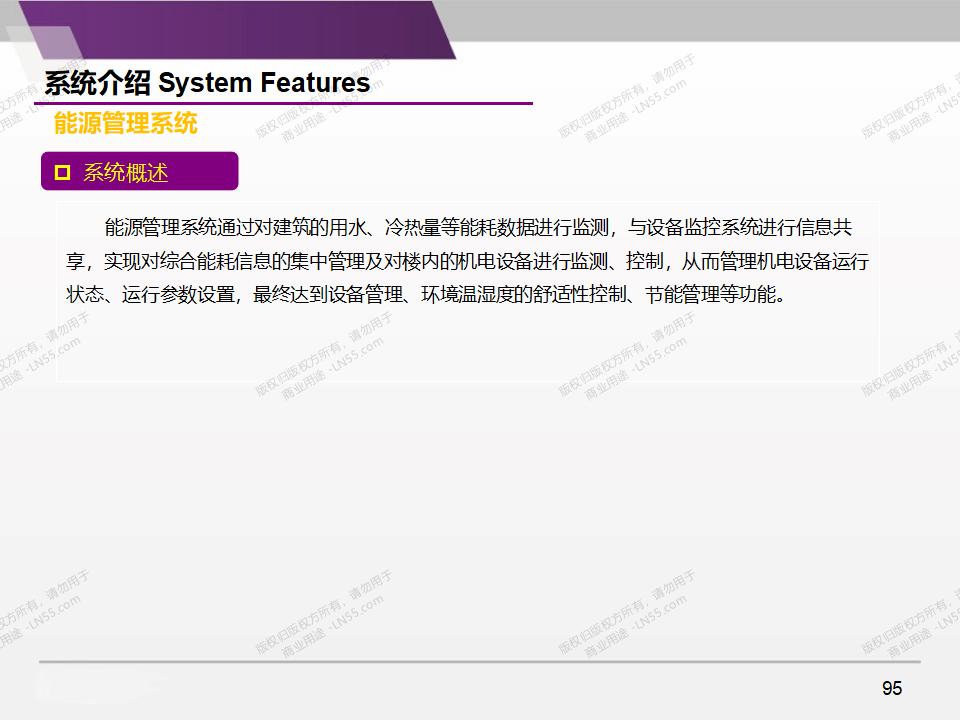Select the yellow subtitle 能源管理系统
Screen dimensions: 960x720
coord(125,123)
